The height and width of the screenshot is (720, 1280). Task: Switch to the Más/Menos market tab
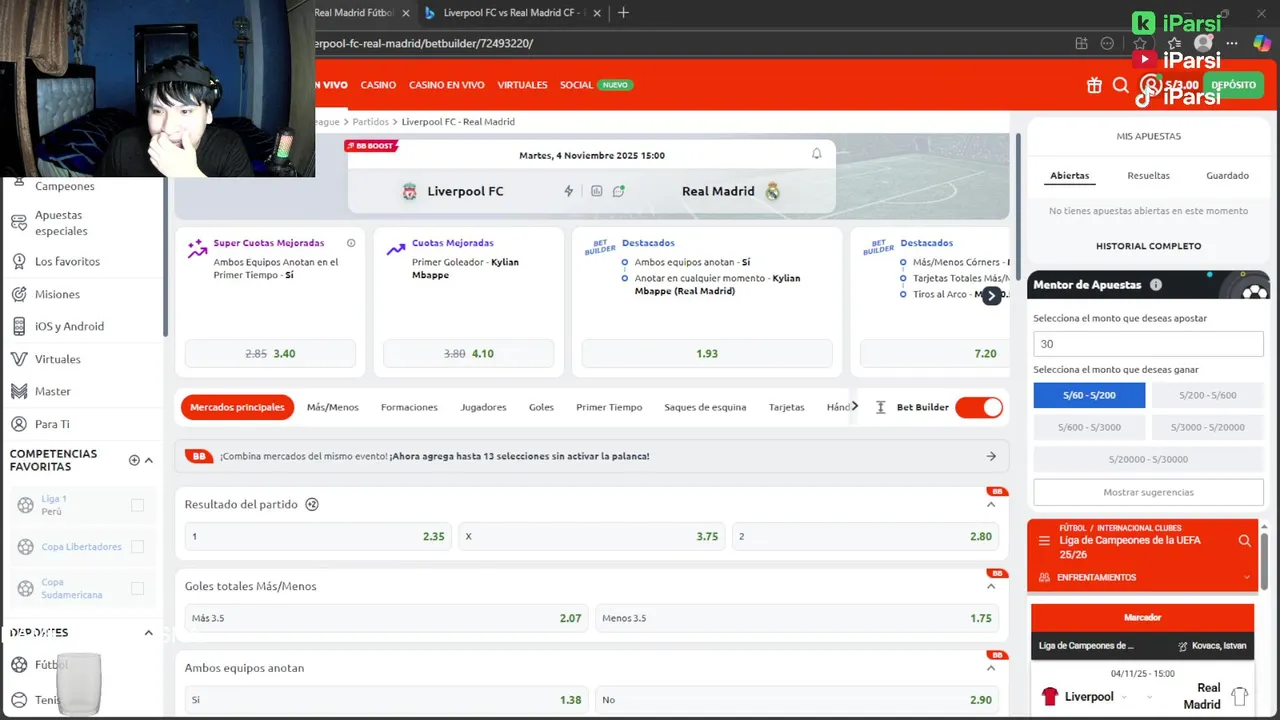click(332, 407)
